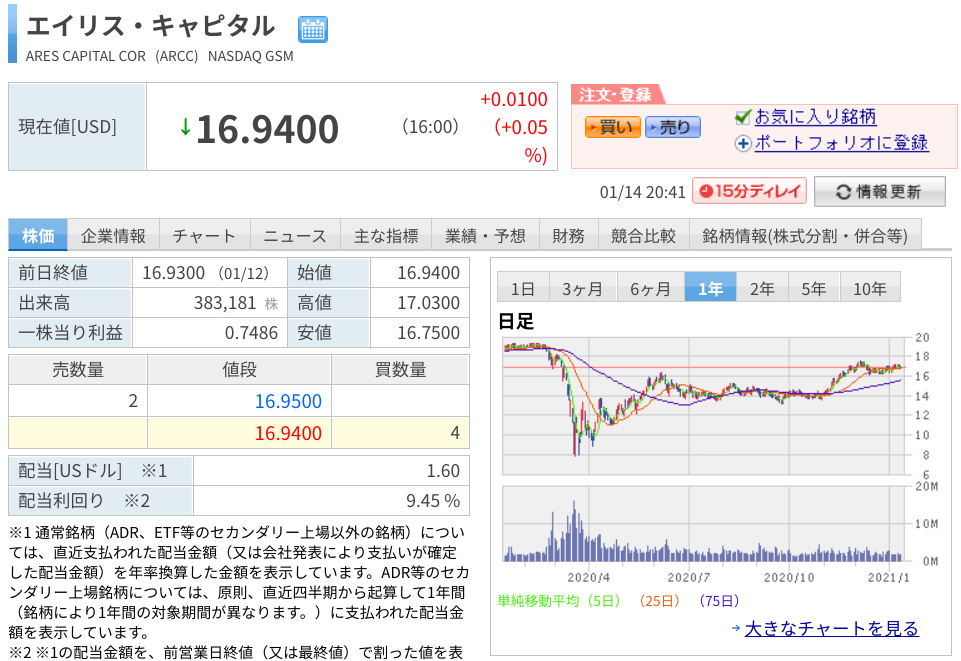Viewport: 961px width, 661px height.
Task: Click sell quantity 2 cell
Action: [78, 401]
